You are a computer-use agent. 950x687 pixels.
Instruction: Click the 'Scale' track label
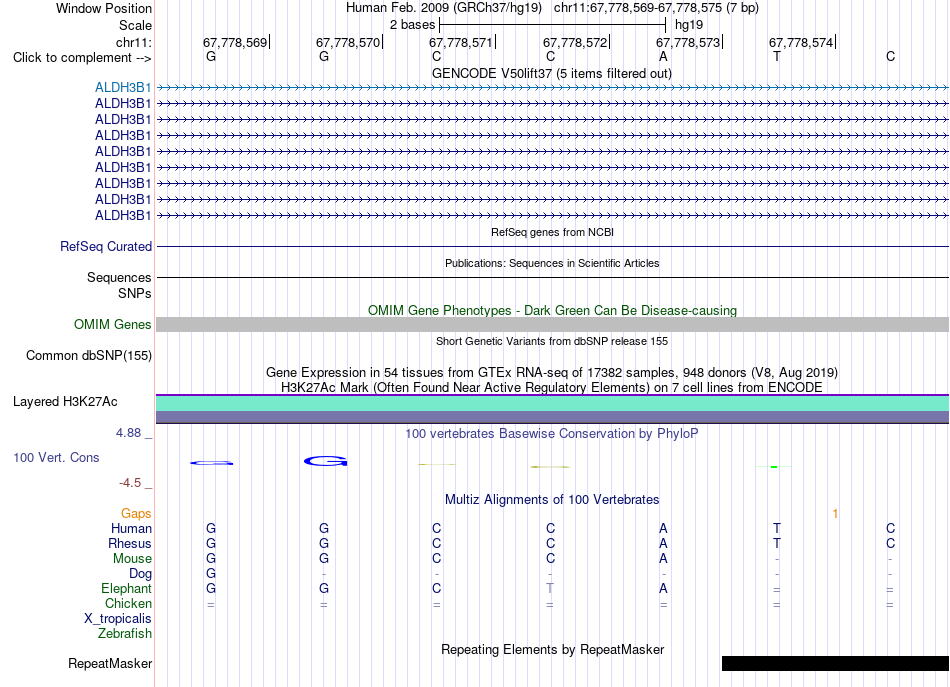pos(135,25)
